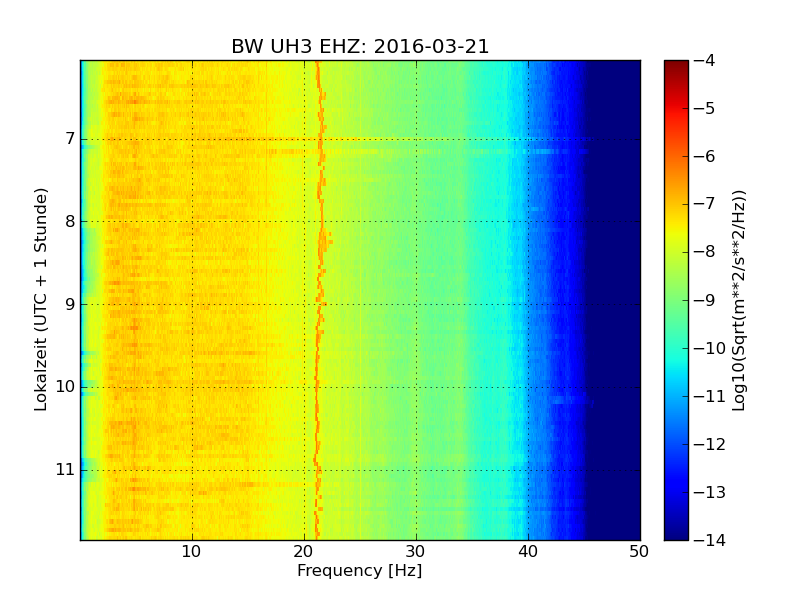Click the dark blue region above 45 Hz
The width and height of the screenshot is (800, 600).
612,300
